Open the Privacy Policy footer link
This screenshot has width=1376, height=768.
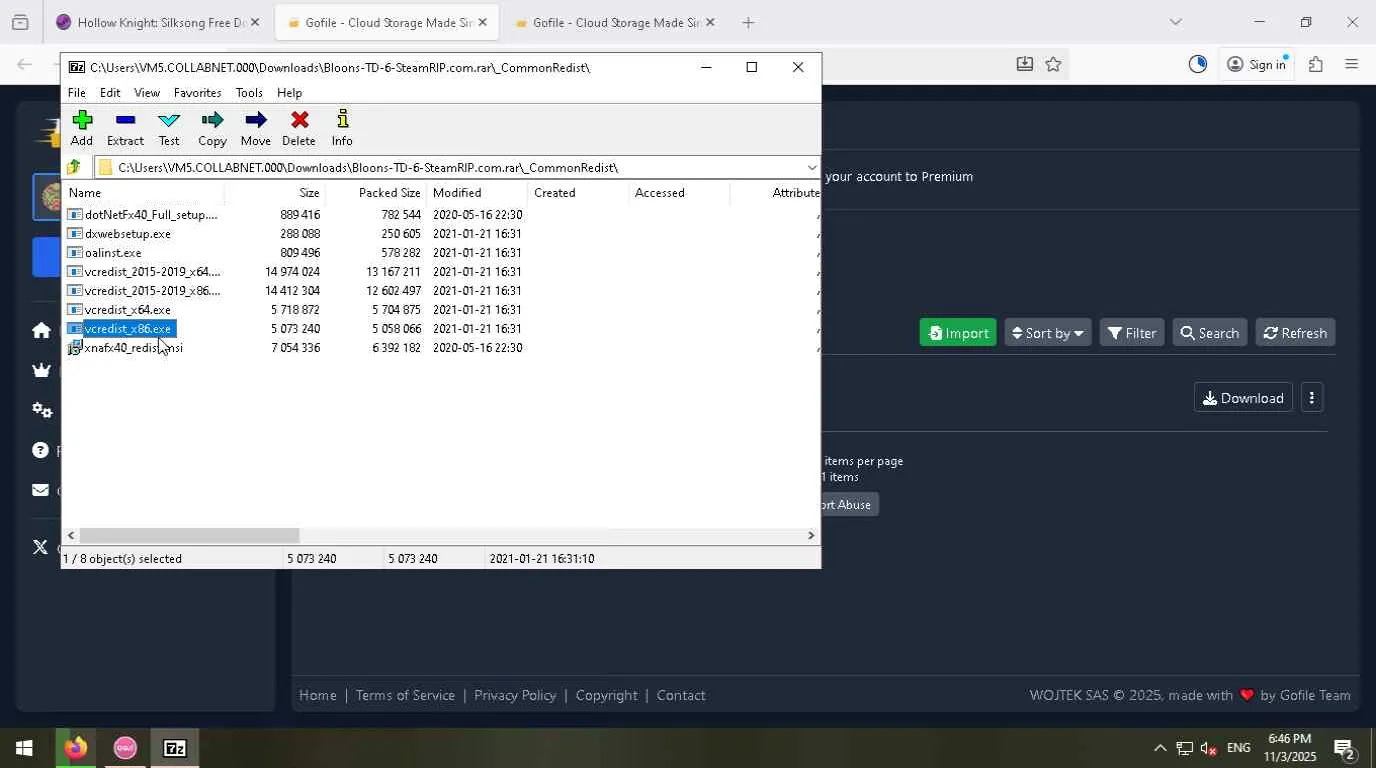(x=515, y=695)
